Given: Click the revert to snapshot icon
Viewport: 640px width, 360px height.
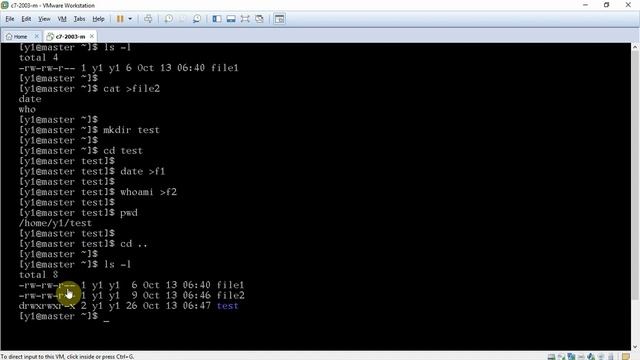Looking at the screenshot, I should (x=182, y=19).
